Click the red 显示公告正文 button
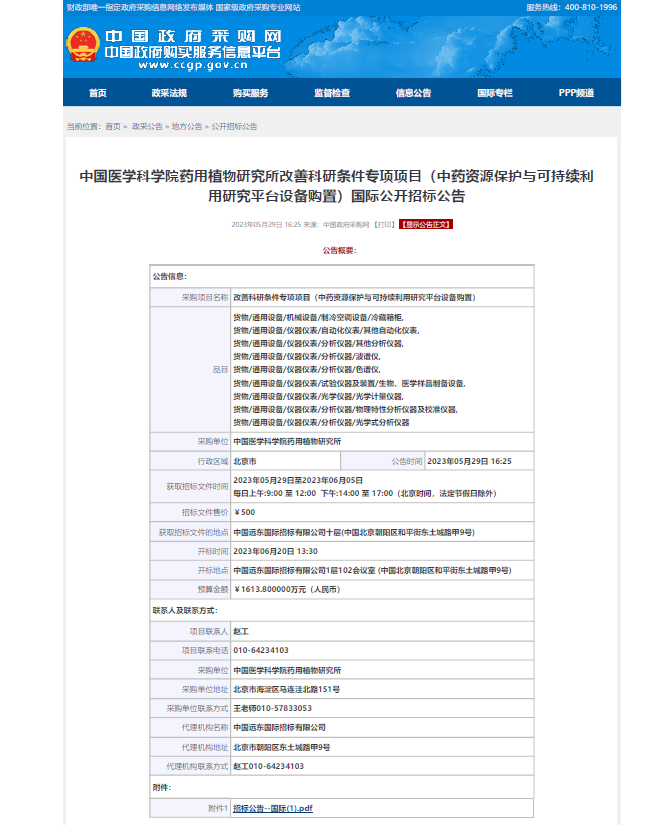Image resolution: width=672 pixels, height=825 pixels. click(426, 225)
